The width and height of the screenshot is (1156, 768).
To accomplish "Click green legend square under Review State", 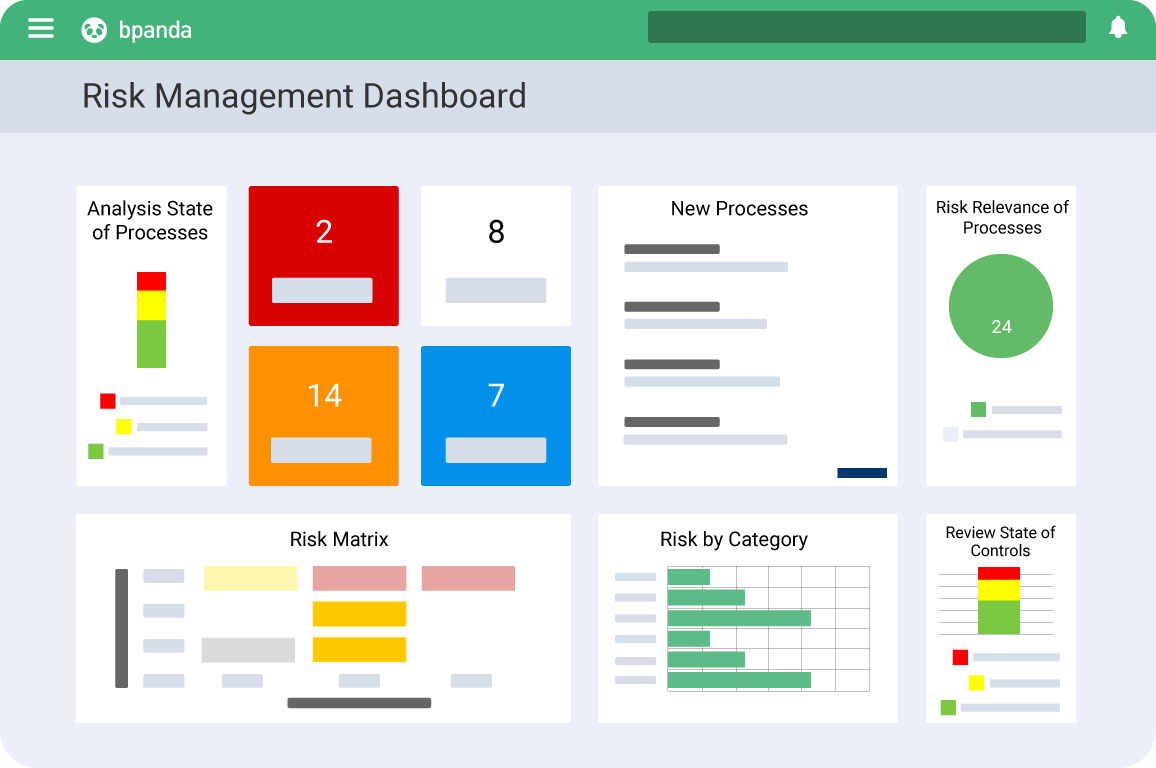I will [948, 708].
